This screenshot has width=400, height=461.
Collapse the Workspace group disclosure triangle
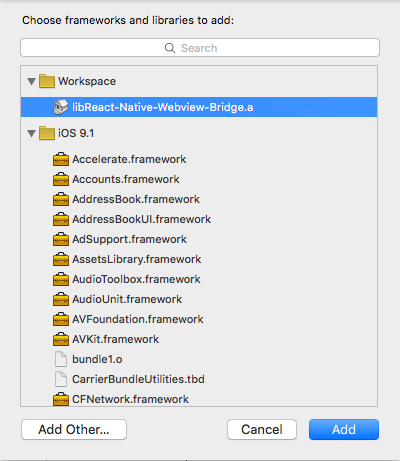(32, 81)
